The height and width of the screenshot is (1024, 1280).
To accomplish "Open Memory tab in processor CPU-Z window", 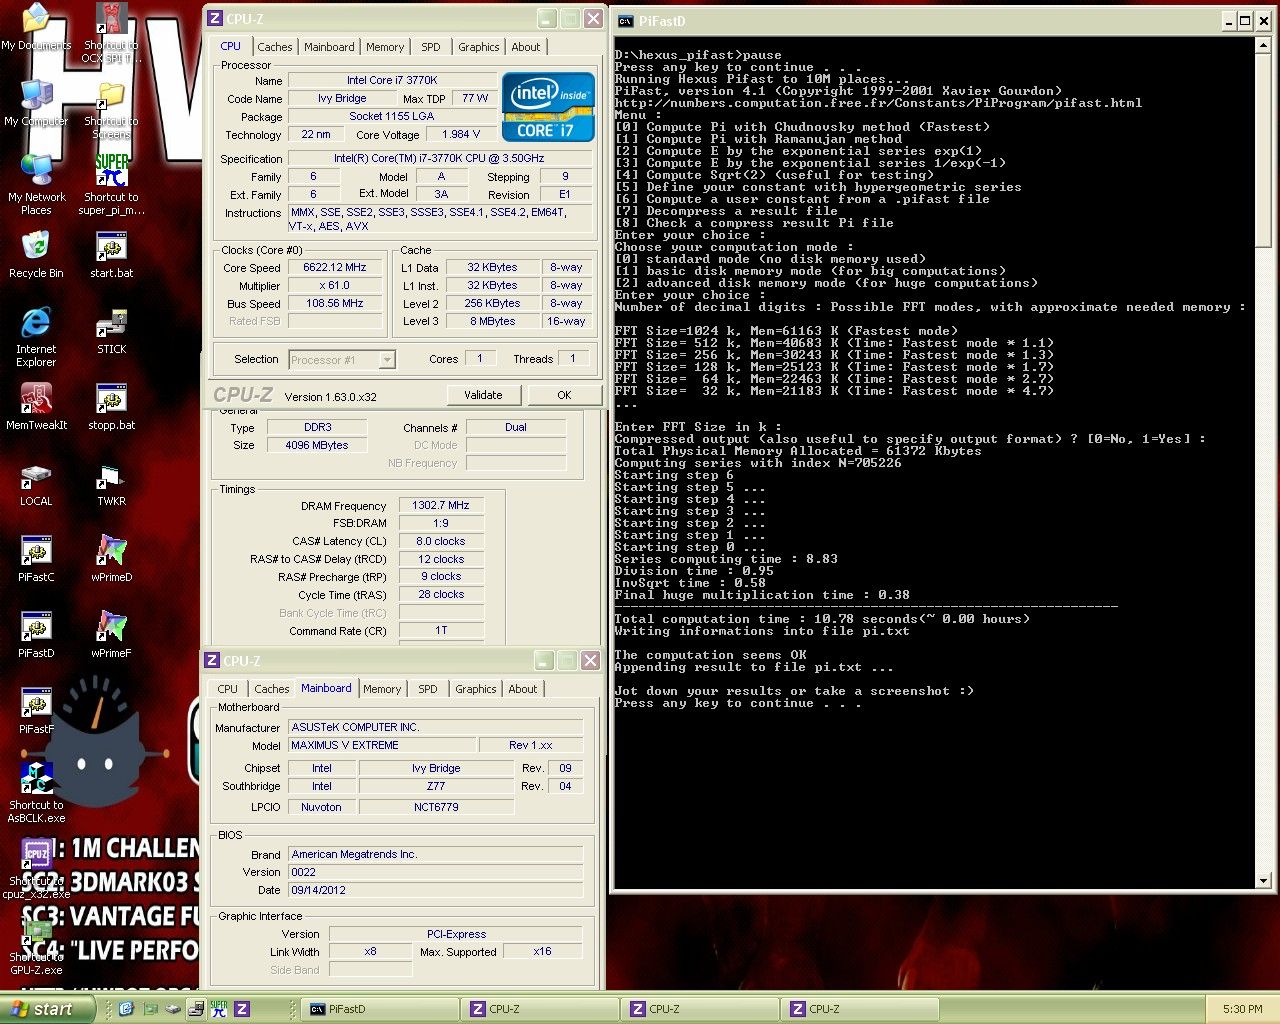I will pyautogui.click(x=385, y=47).
